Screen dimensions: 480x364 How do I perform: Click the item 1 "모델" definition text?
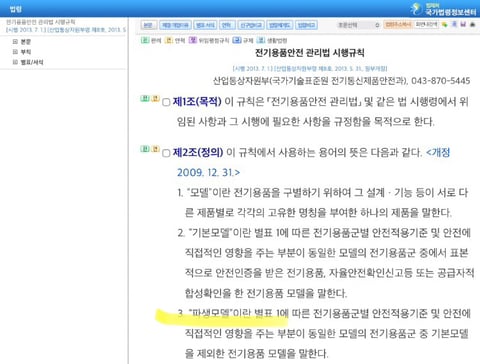coord(323,202)
